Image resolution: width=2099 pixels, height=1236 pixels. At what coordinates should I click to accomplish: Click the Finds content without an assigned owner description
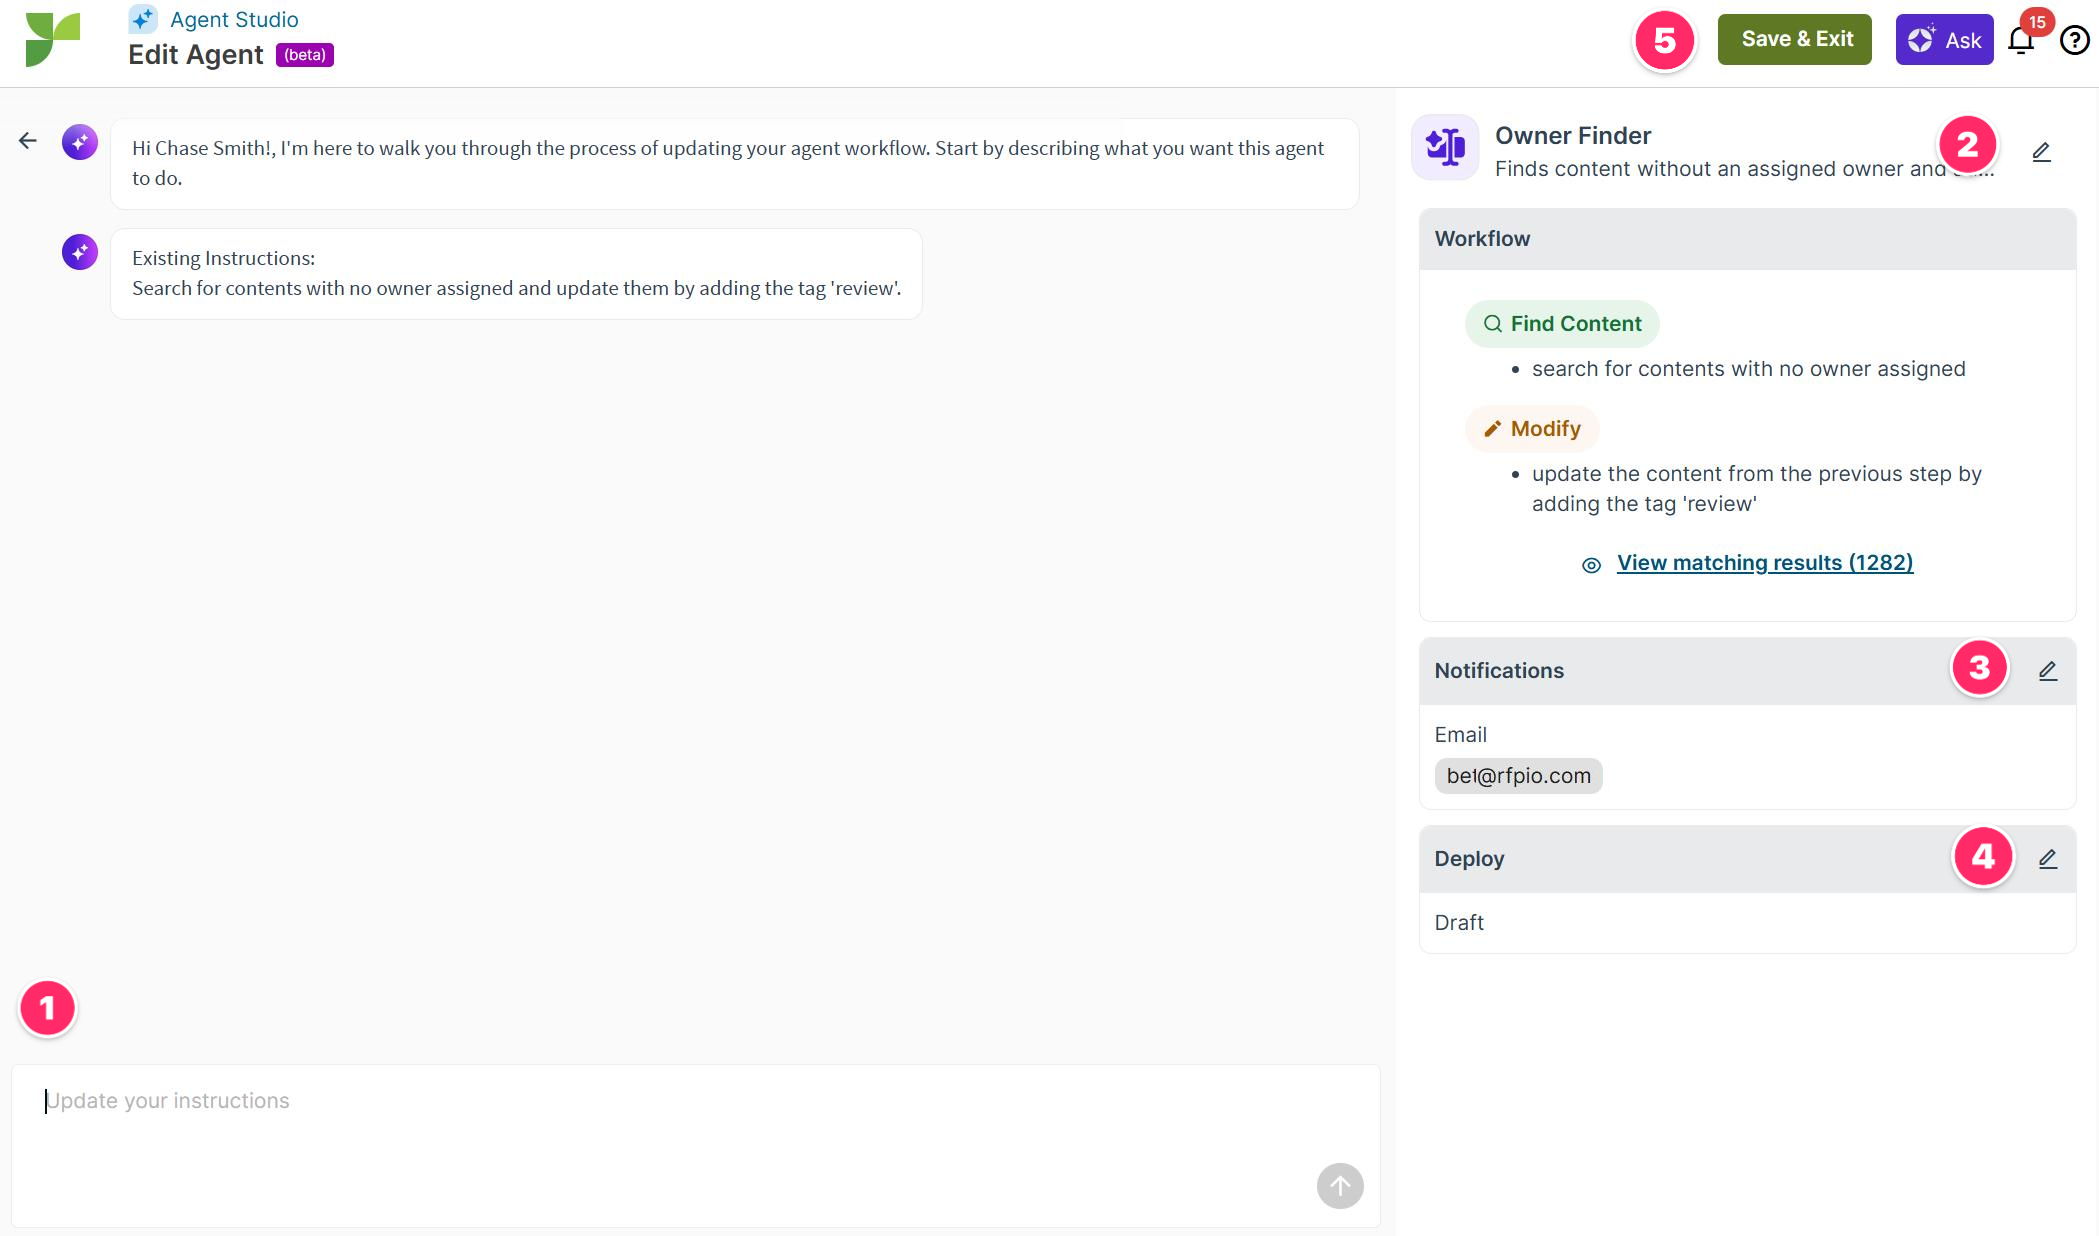(x=1744, y=169)
